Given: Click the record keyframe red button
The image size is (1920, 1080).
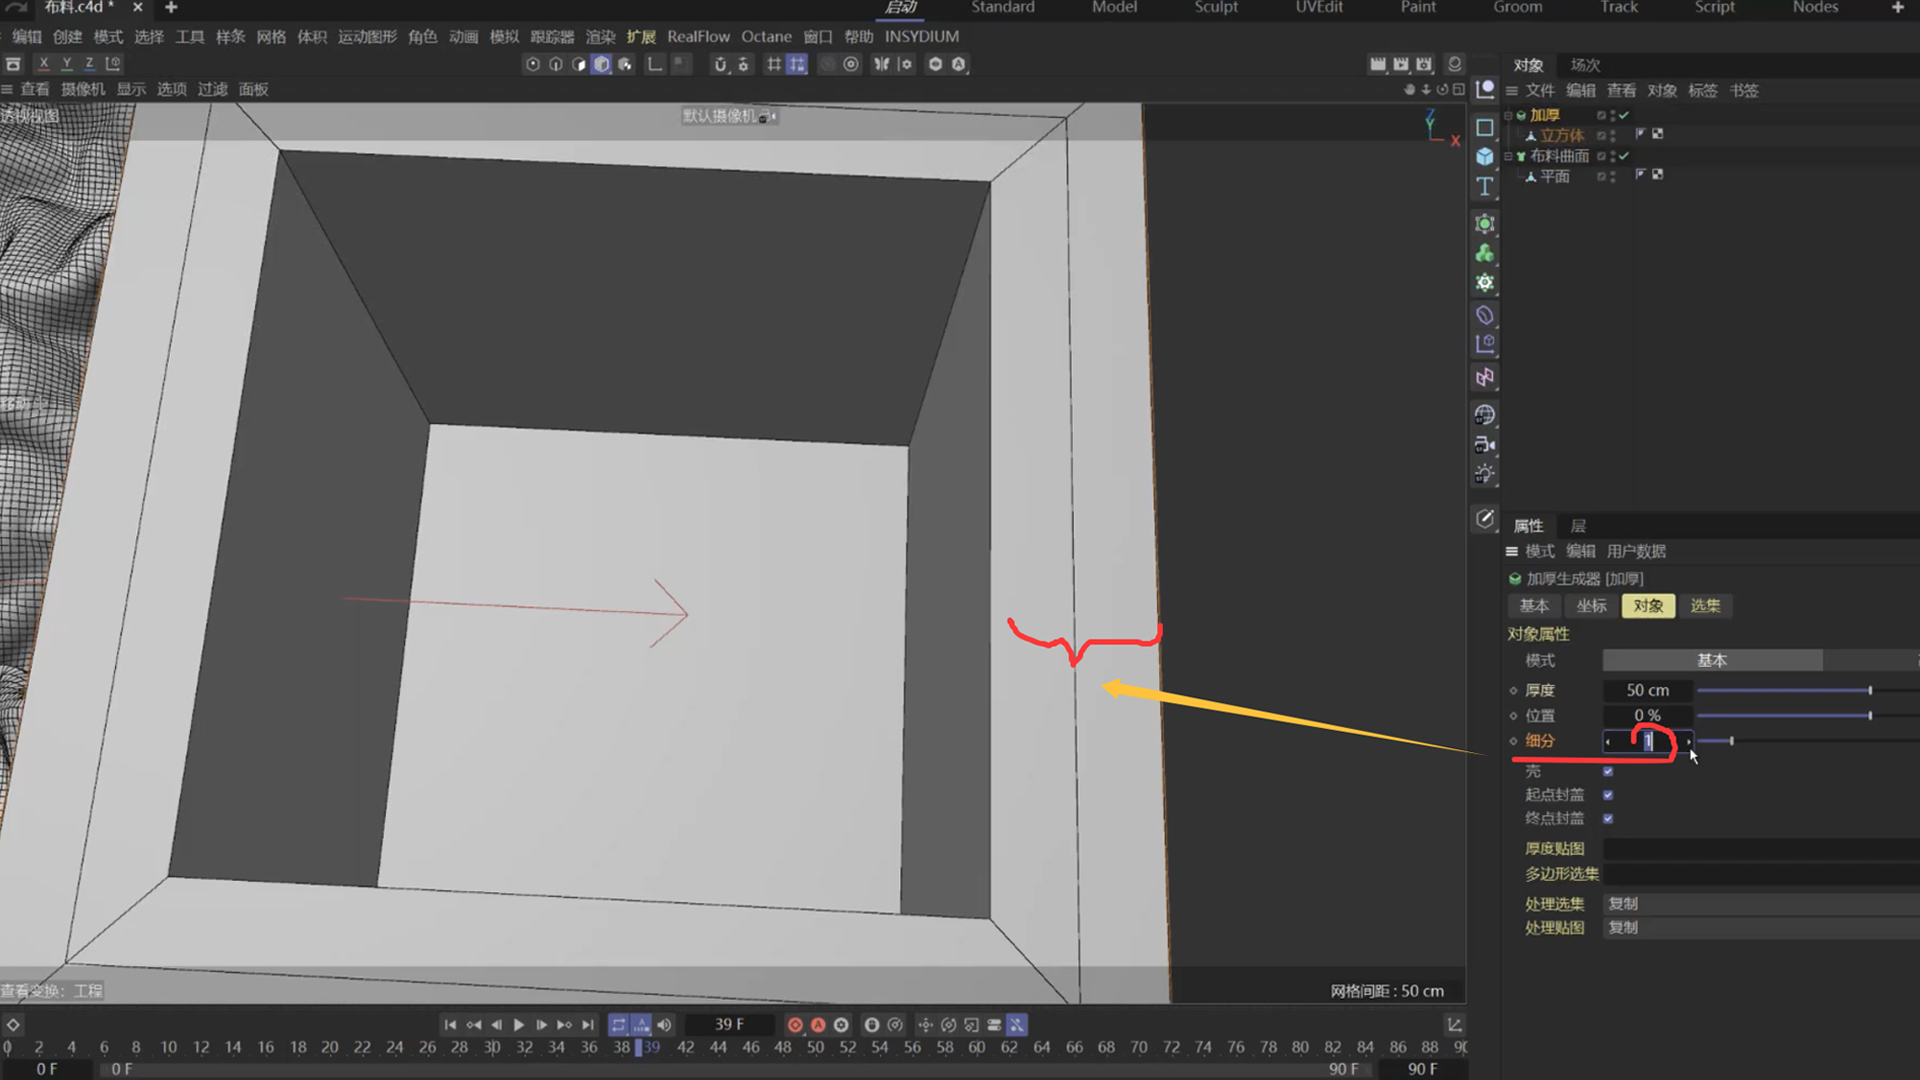Looking at the screenshot, I should point(795,1025).
